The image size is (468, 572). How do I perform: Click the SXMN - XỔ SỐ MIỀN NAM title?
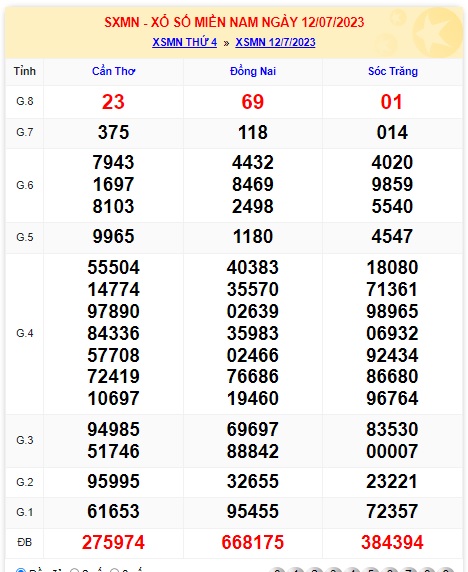(234, 22)
